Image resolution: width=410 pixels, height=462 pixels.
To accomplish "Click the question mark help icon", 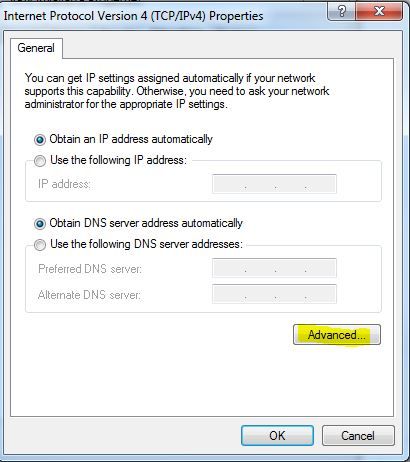I will pyautogui.click(x=342, y=11).
